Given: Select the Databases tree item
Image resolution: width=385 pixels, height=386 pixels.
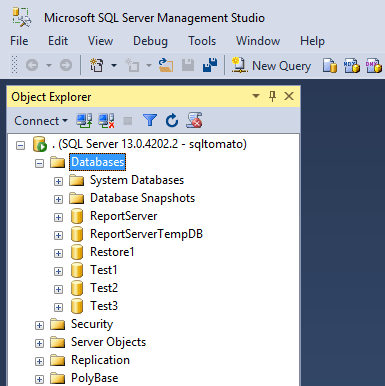Looking at the screenshot, I should [98, 162].
